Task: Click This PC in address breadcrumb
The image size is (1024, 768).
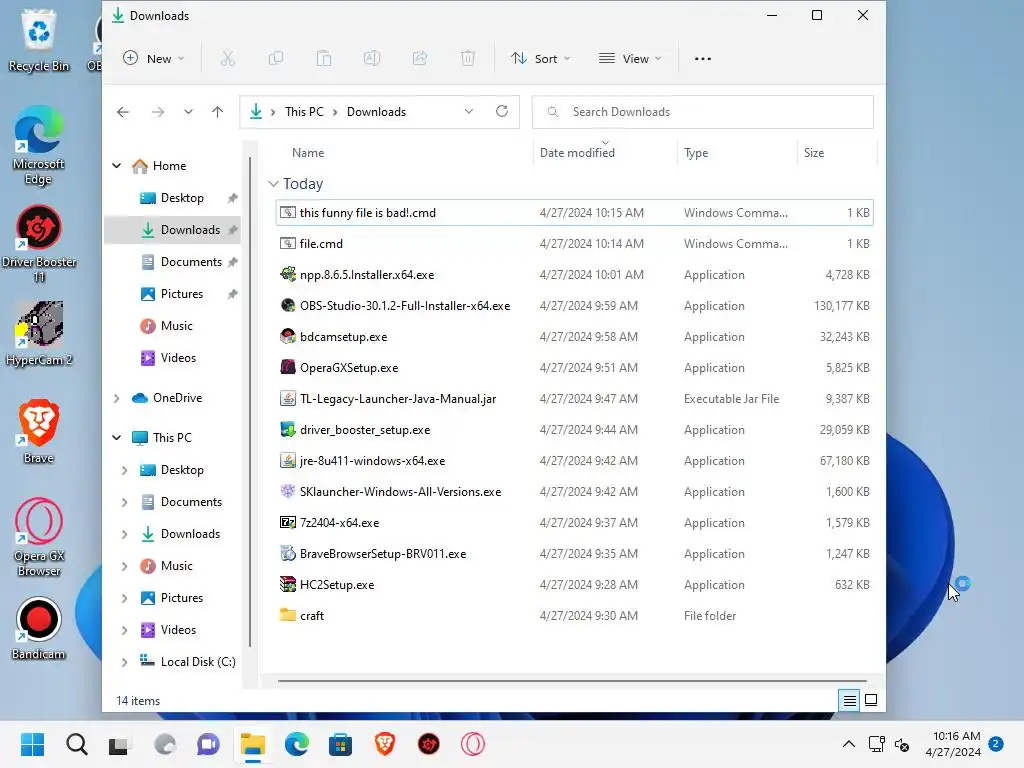Action: [x=304, y=112]
